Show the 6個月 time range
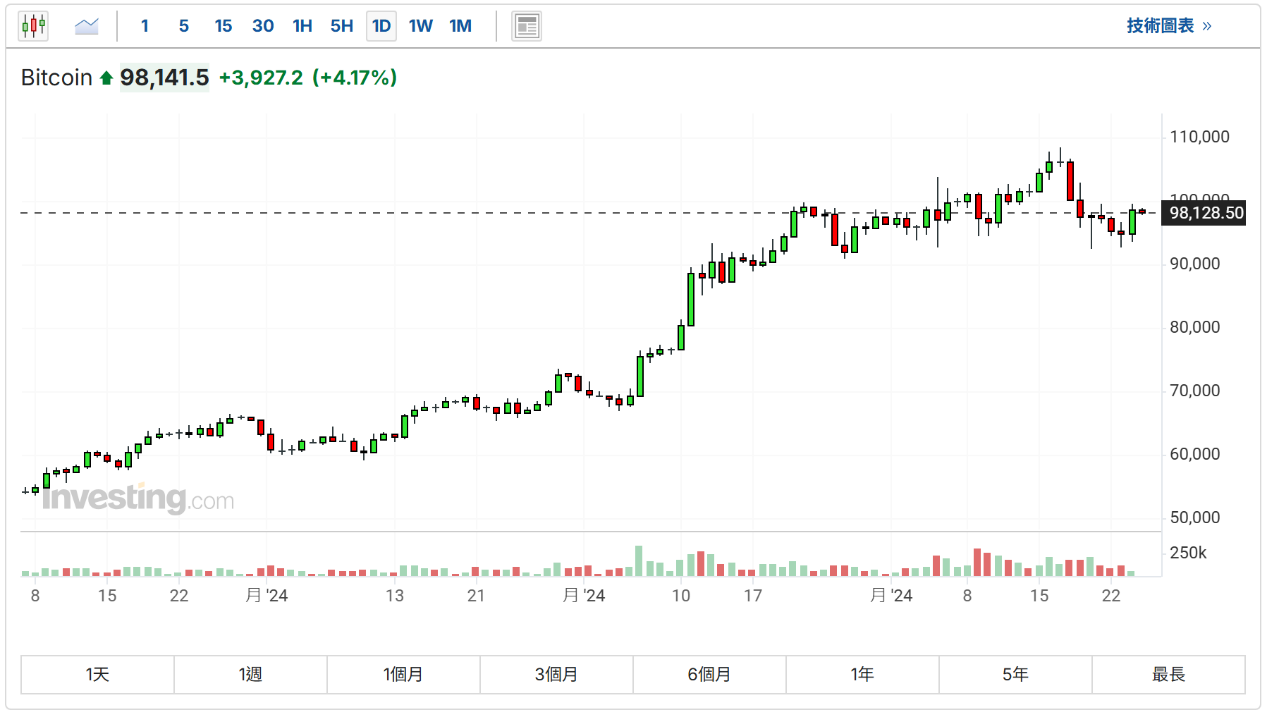Viewport: 1267px width, 717px height. 709,675
